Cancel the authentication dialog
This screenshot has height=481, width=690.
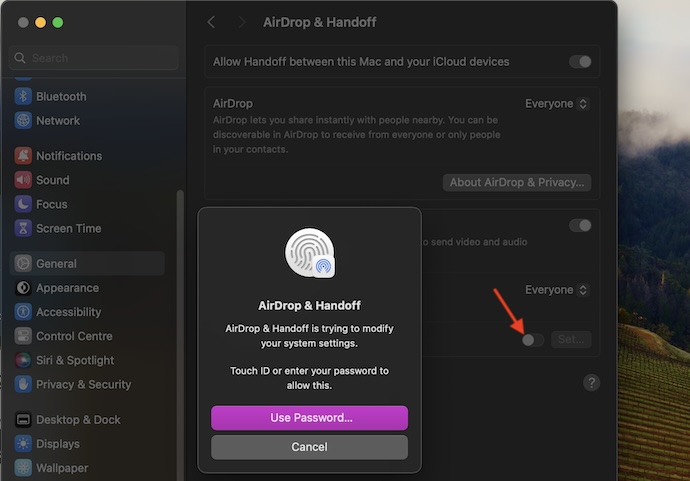tap(309, 447)
